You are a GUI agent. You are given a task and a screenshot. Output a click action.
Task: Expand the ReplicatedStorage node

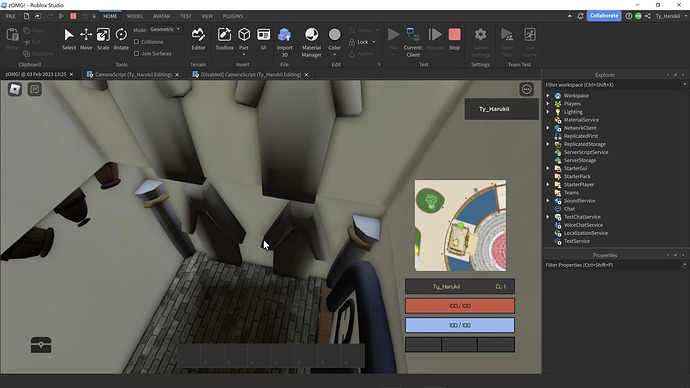click(x=548, y=144)
